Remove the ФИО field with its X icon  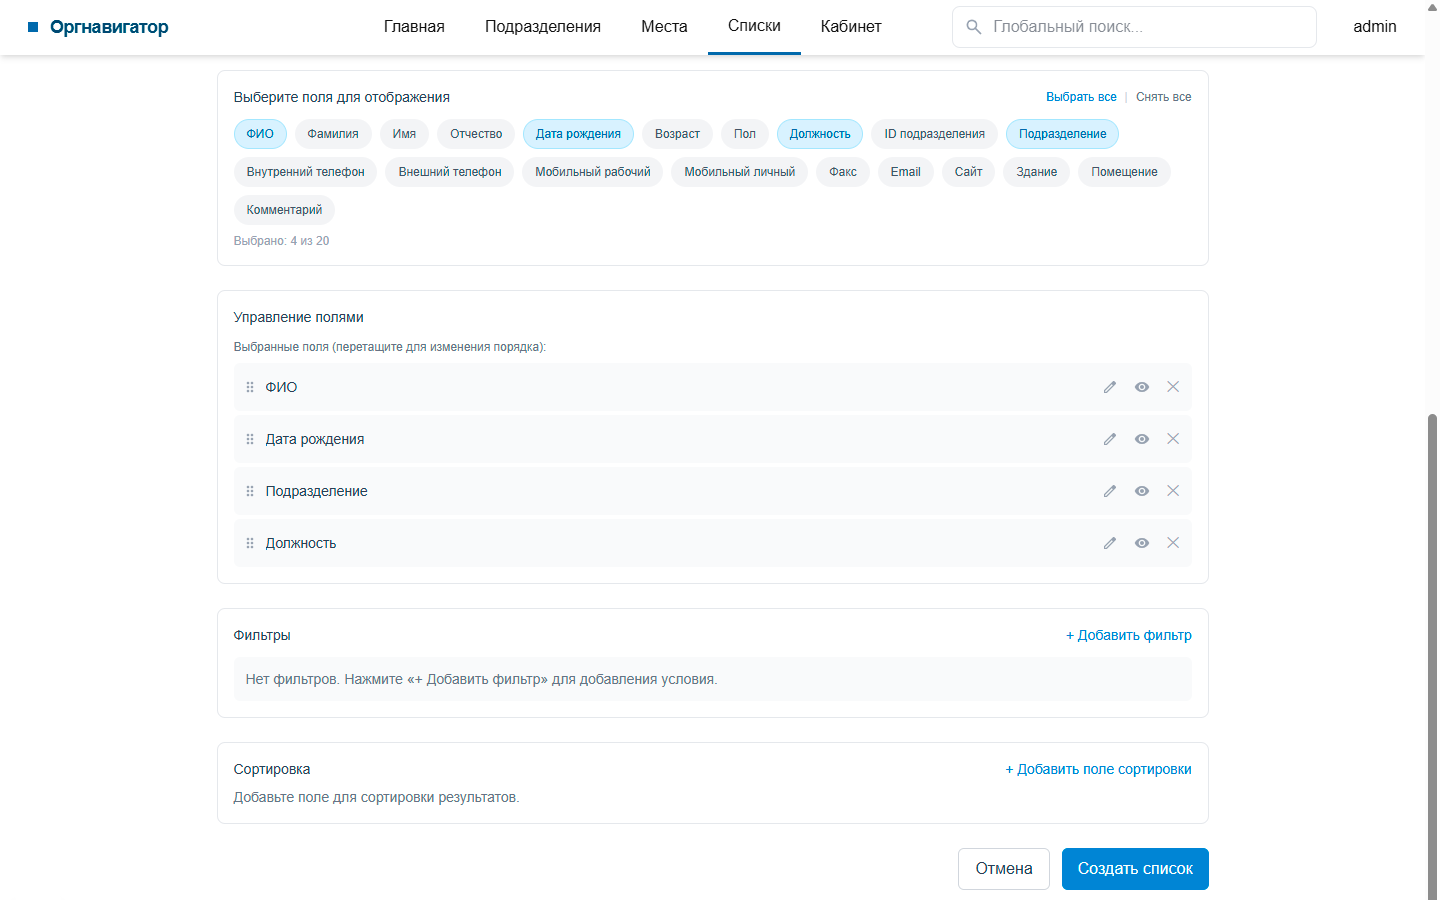click(1173, 387)
